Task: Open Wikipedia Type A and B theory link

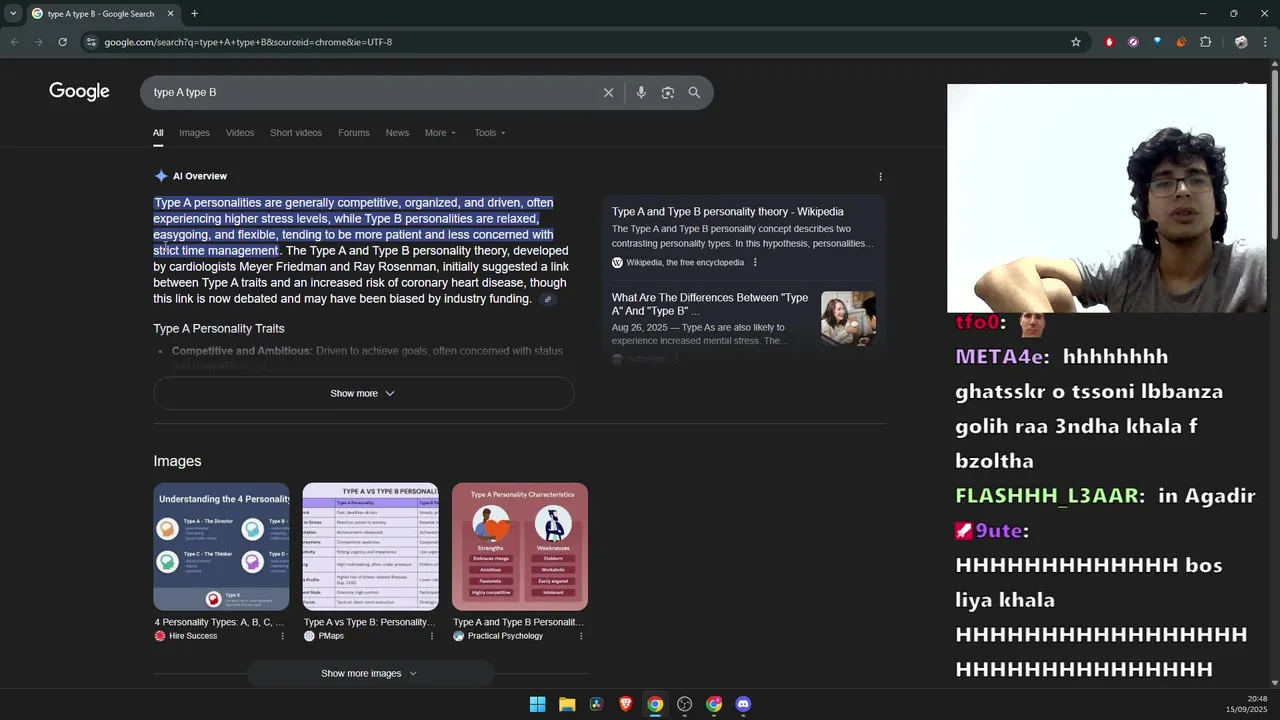Action: pos(727,212)
